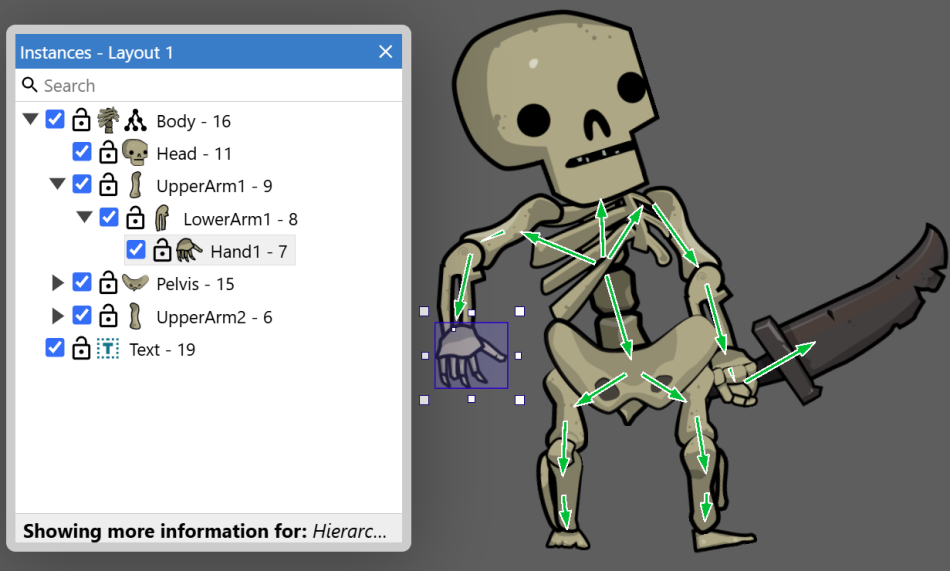
Task: Click the Pelvis bone icon
Action: [x=135, y=283]
